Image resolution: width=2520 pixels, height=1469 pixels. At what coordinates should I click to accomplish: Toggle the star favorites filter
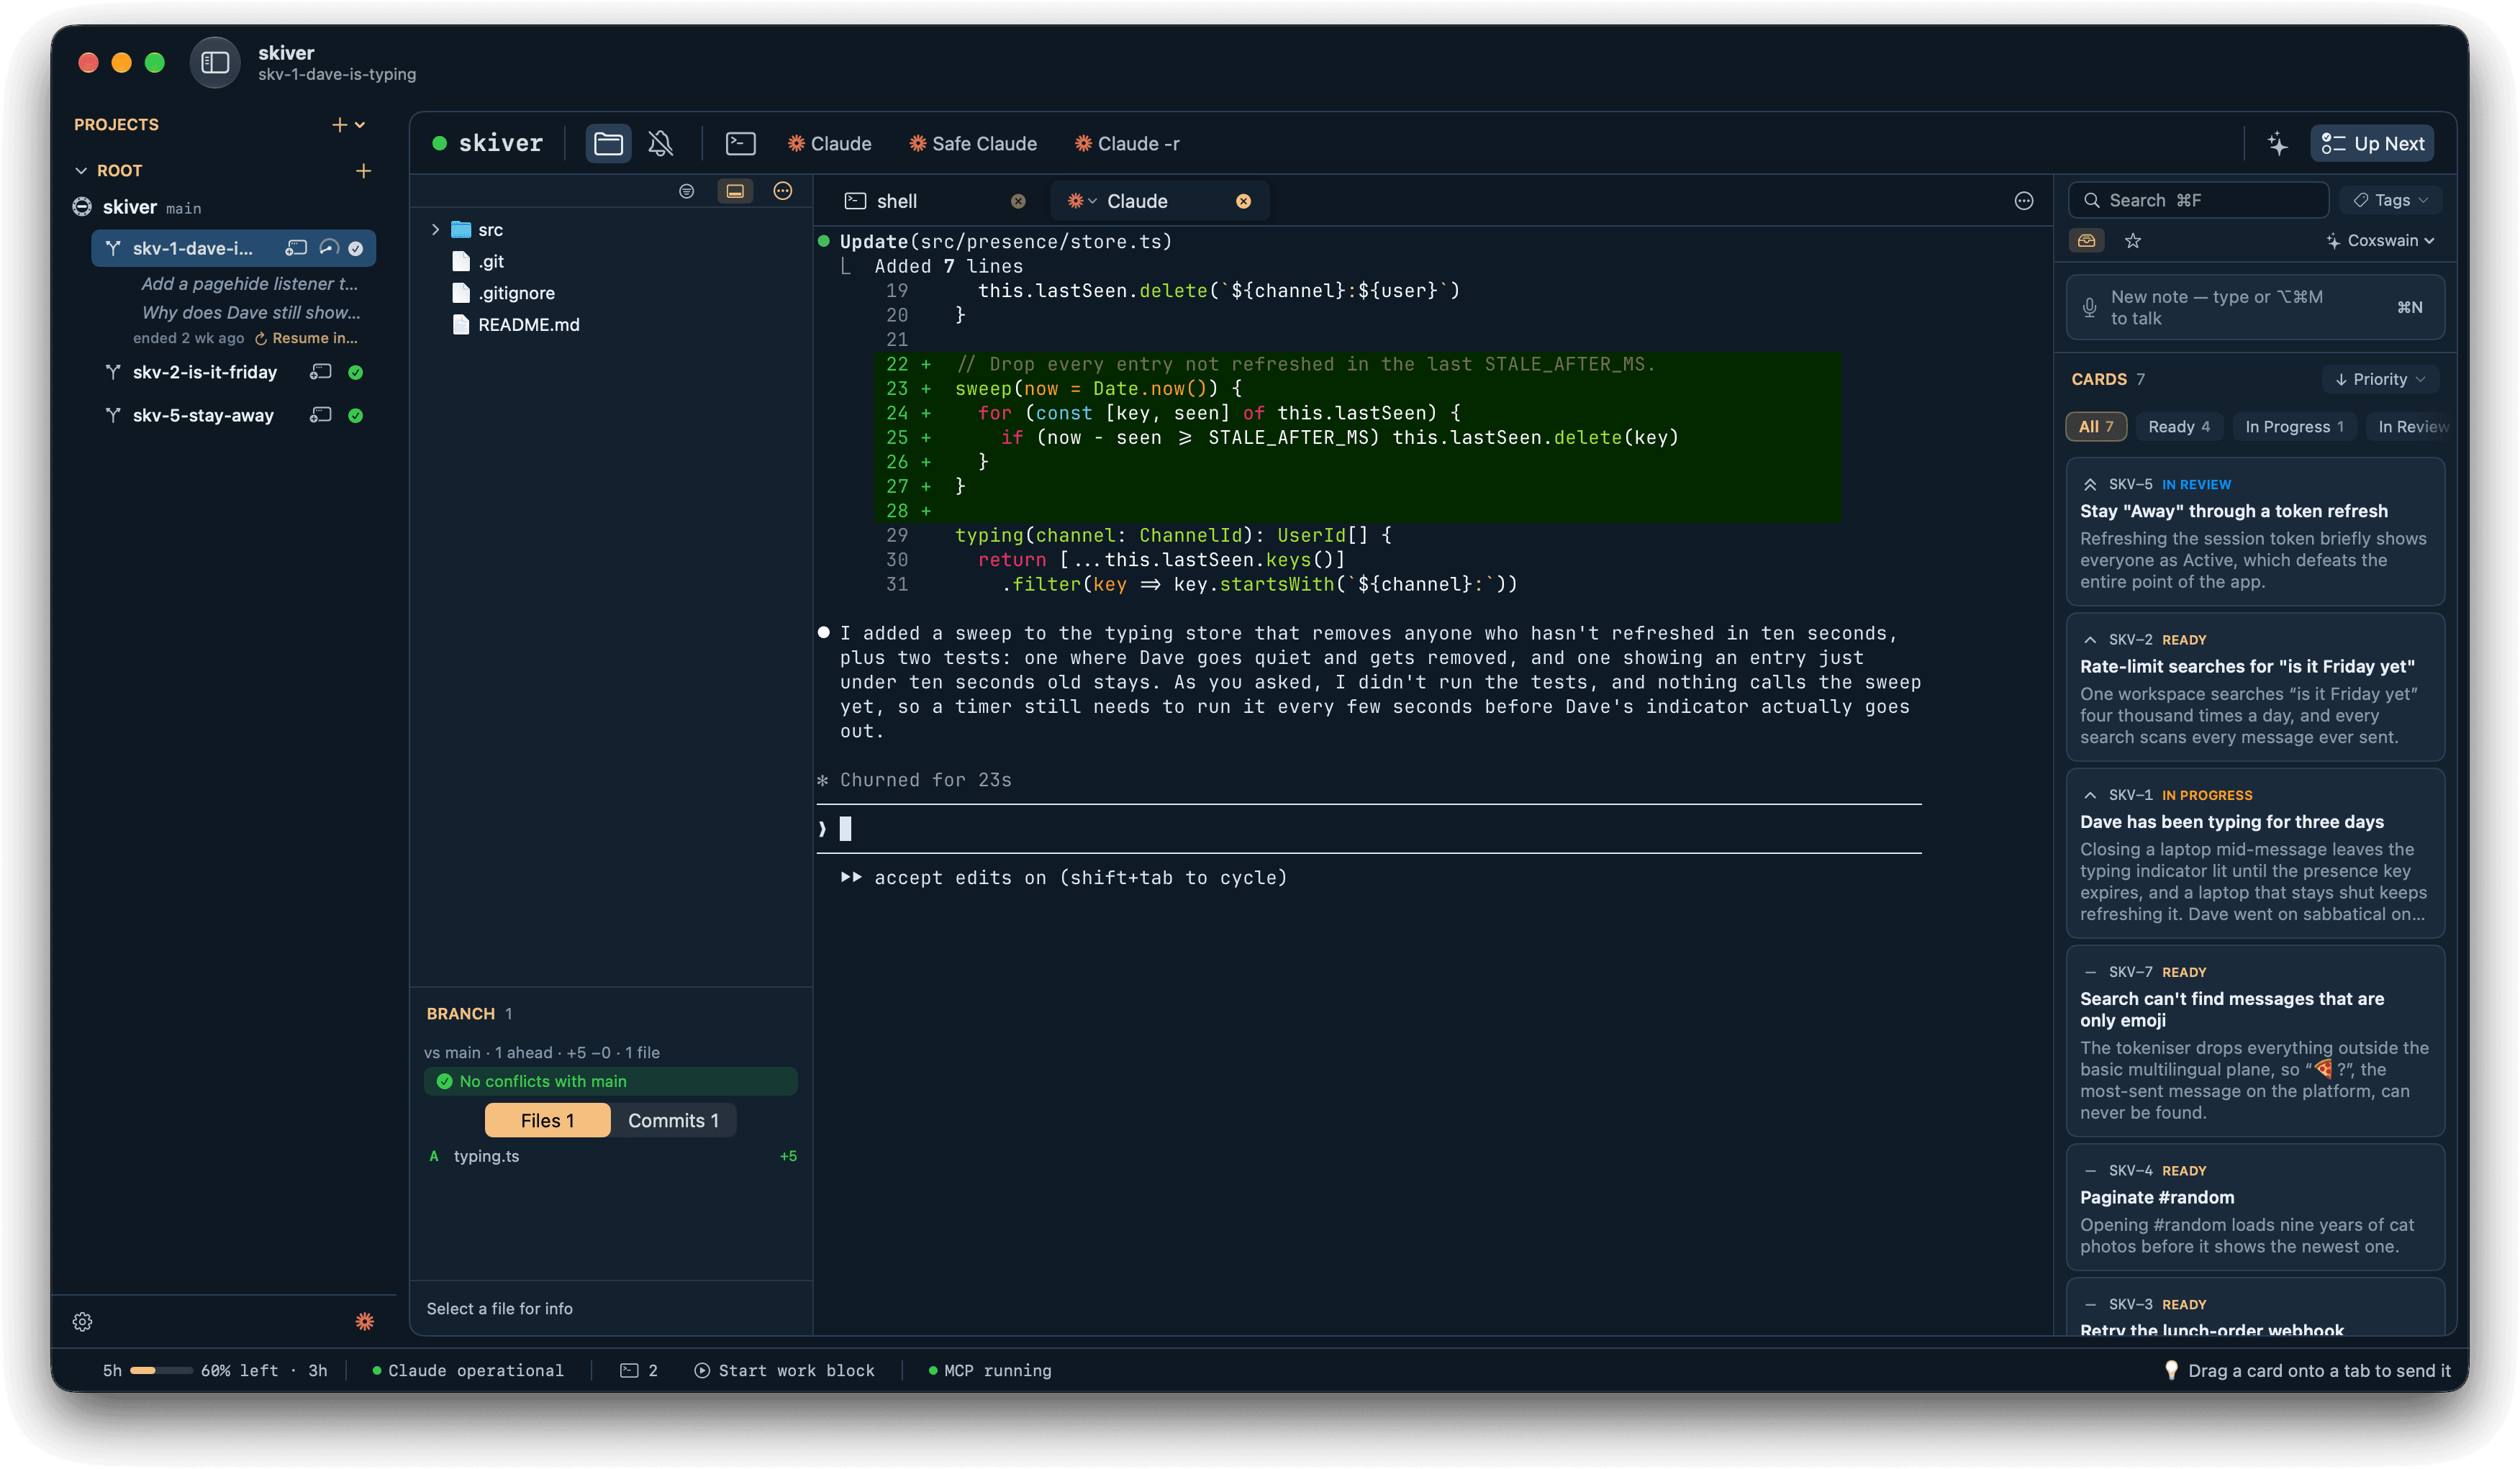(2133, 240)
